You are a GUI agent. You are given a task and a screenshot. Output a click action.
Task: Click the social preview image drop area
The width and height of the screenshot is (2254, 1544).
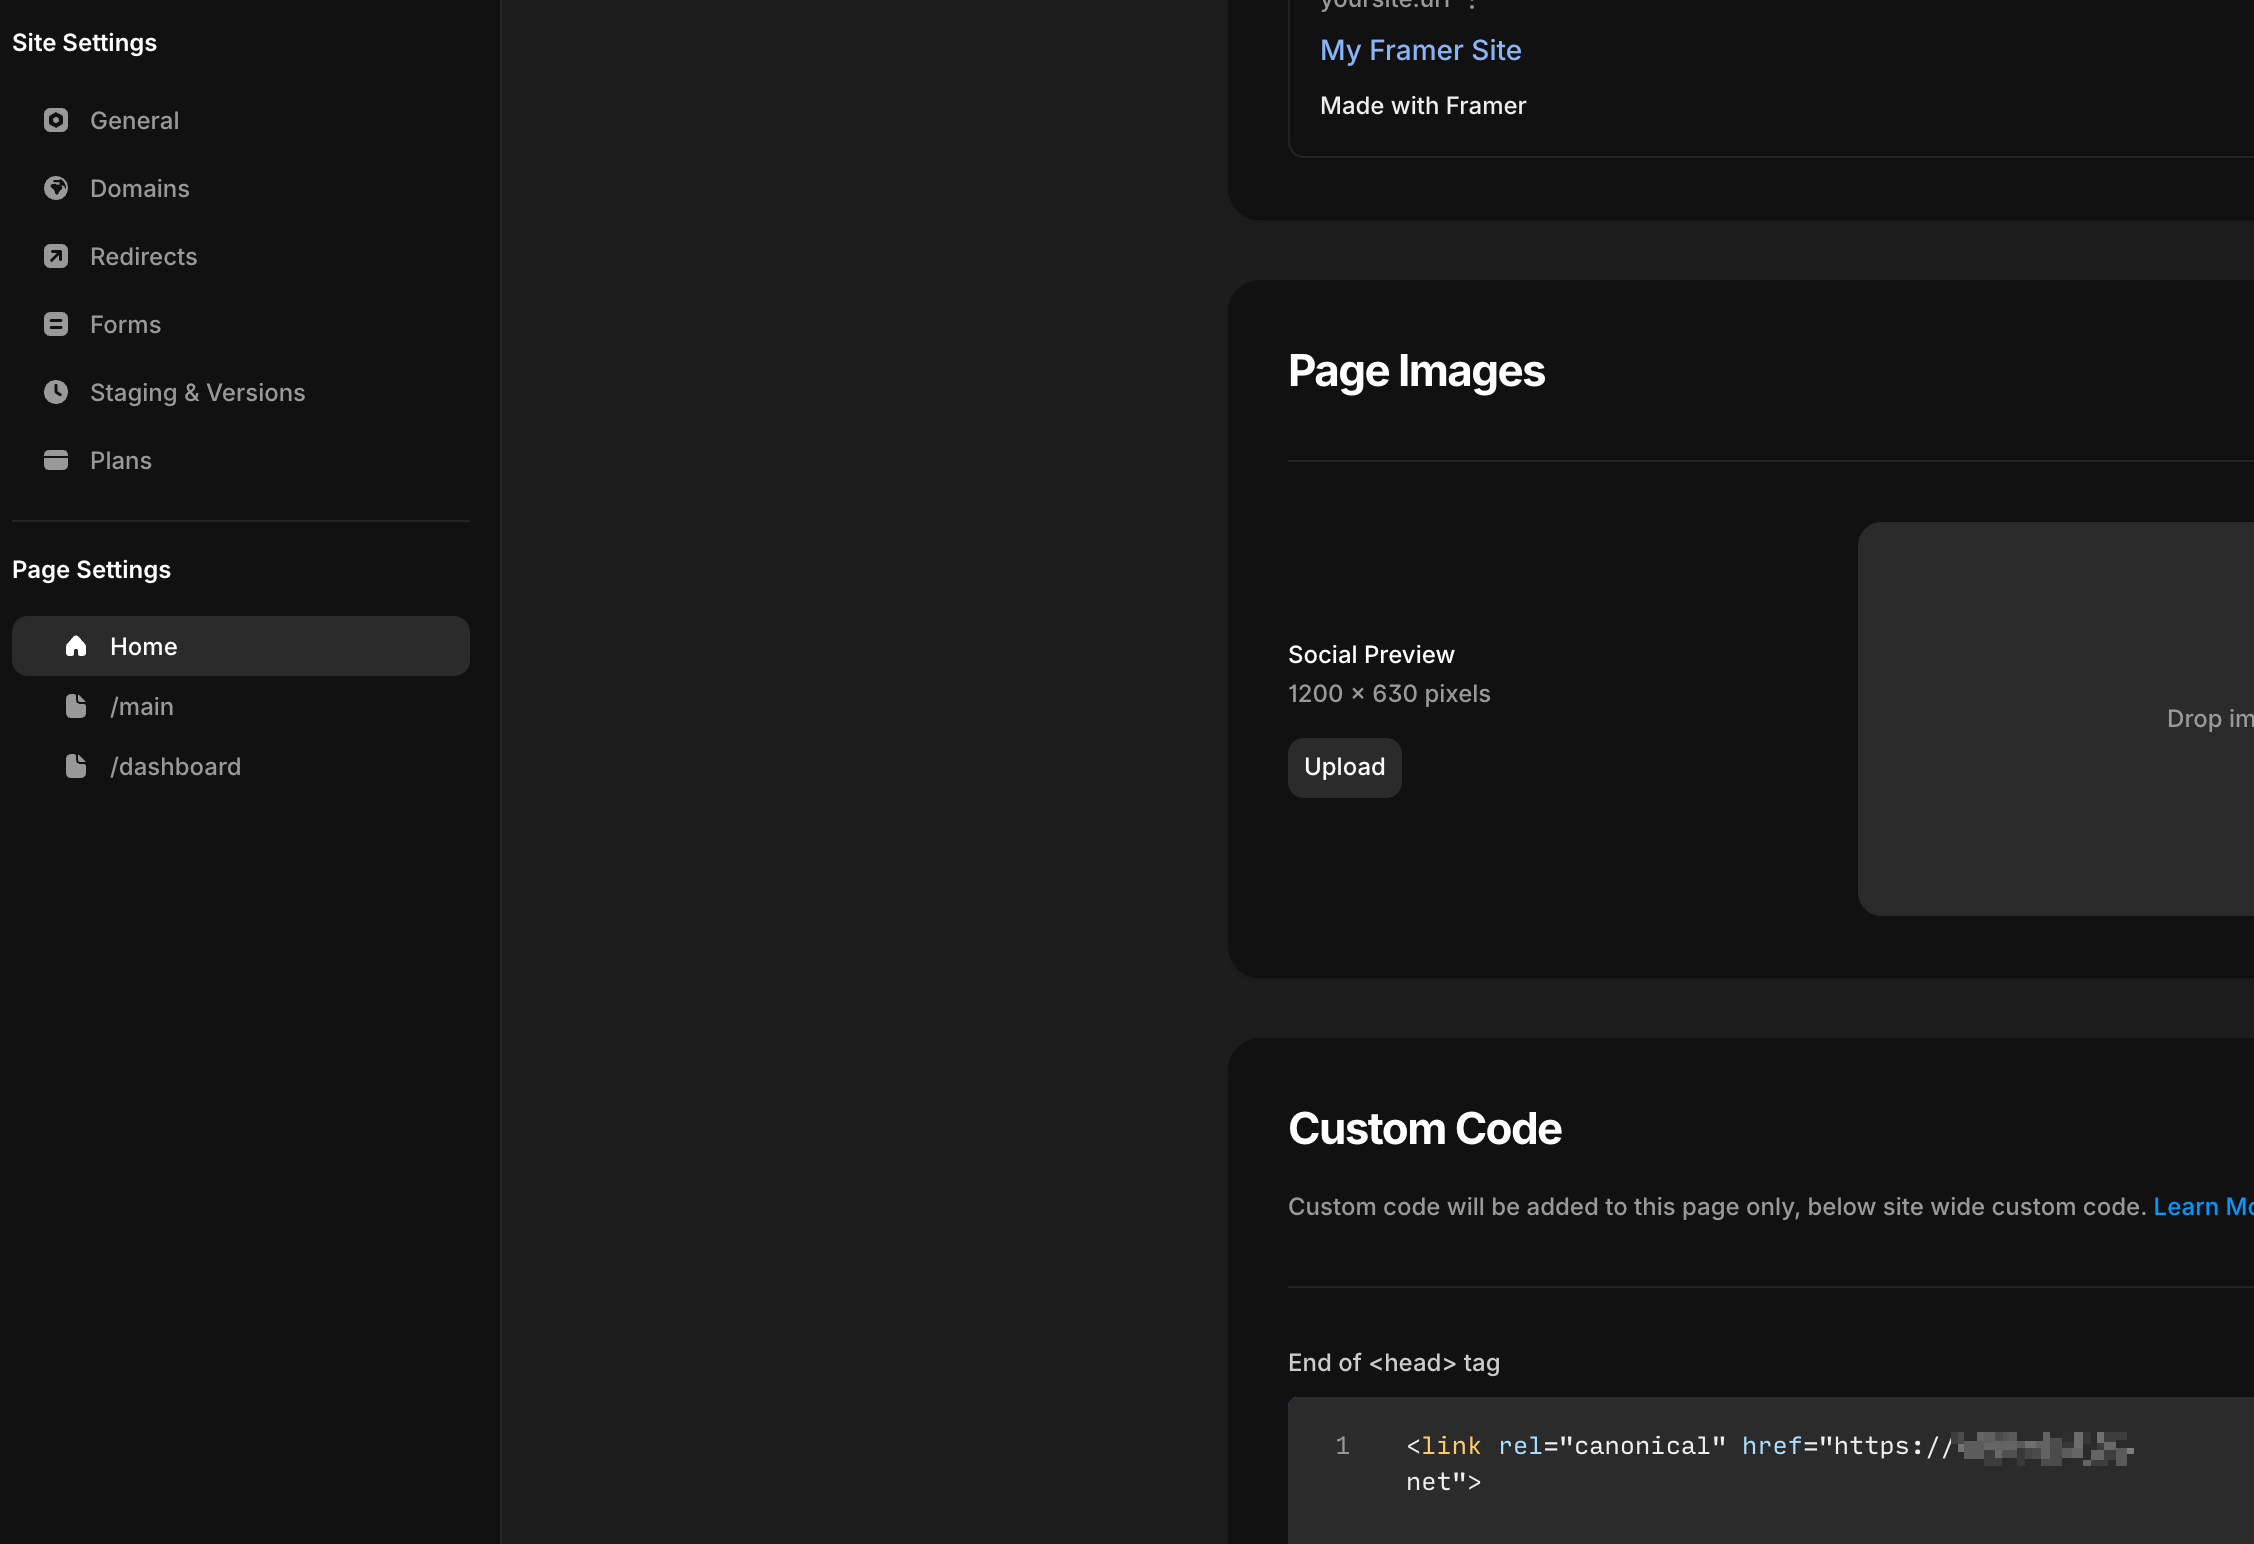pyautogui.click(x=2055, y=718)
